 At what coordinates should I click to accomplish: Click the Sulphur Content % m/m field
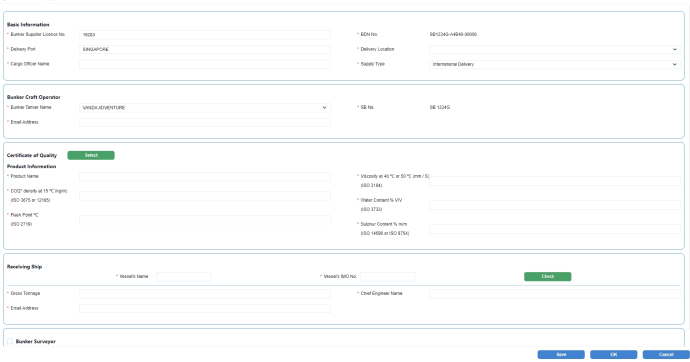(x=554, y=229)
